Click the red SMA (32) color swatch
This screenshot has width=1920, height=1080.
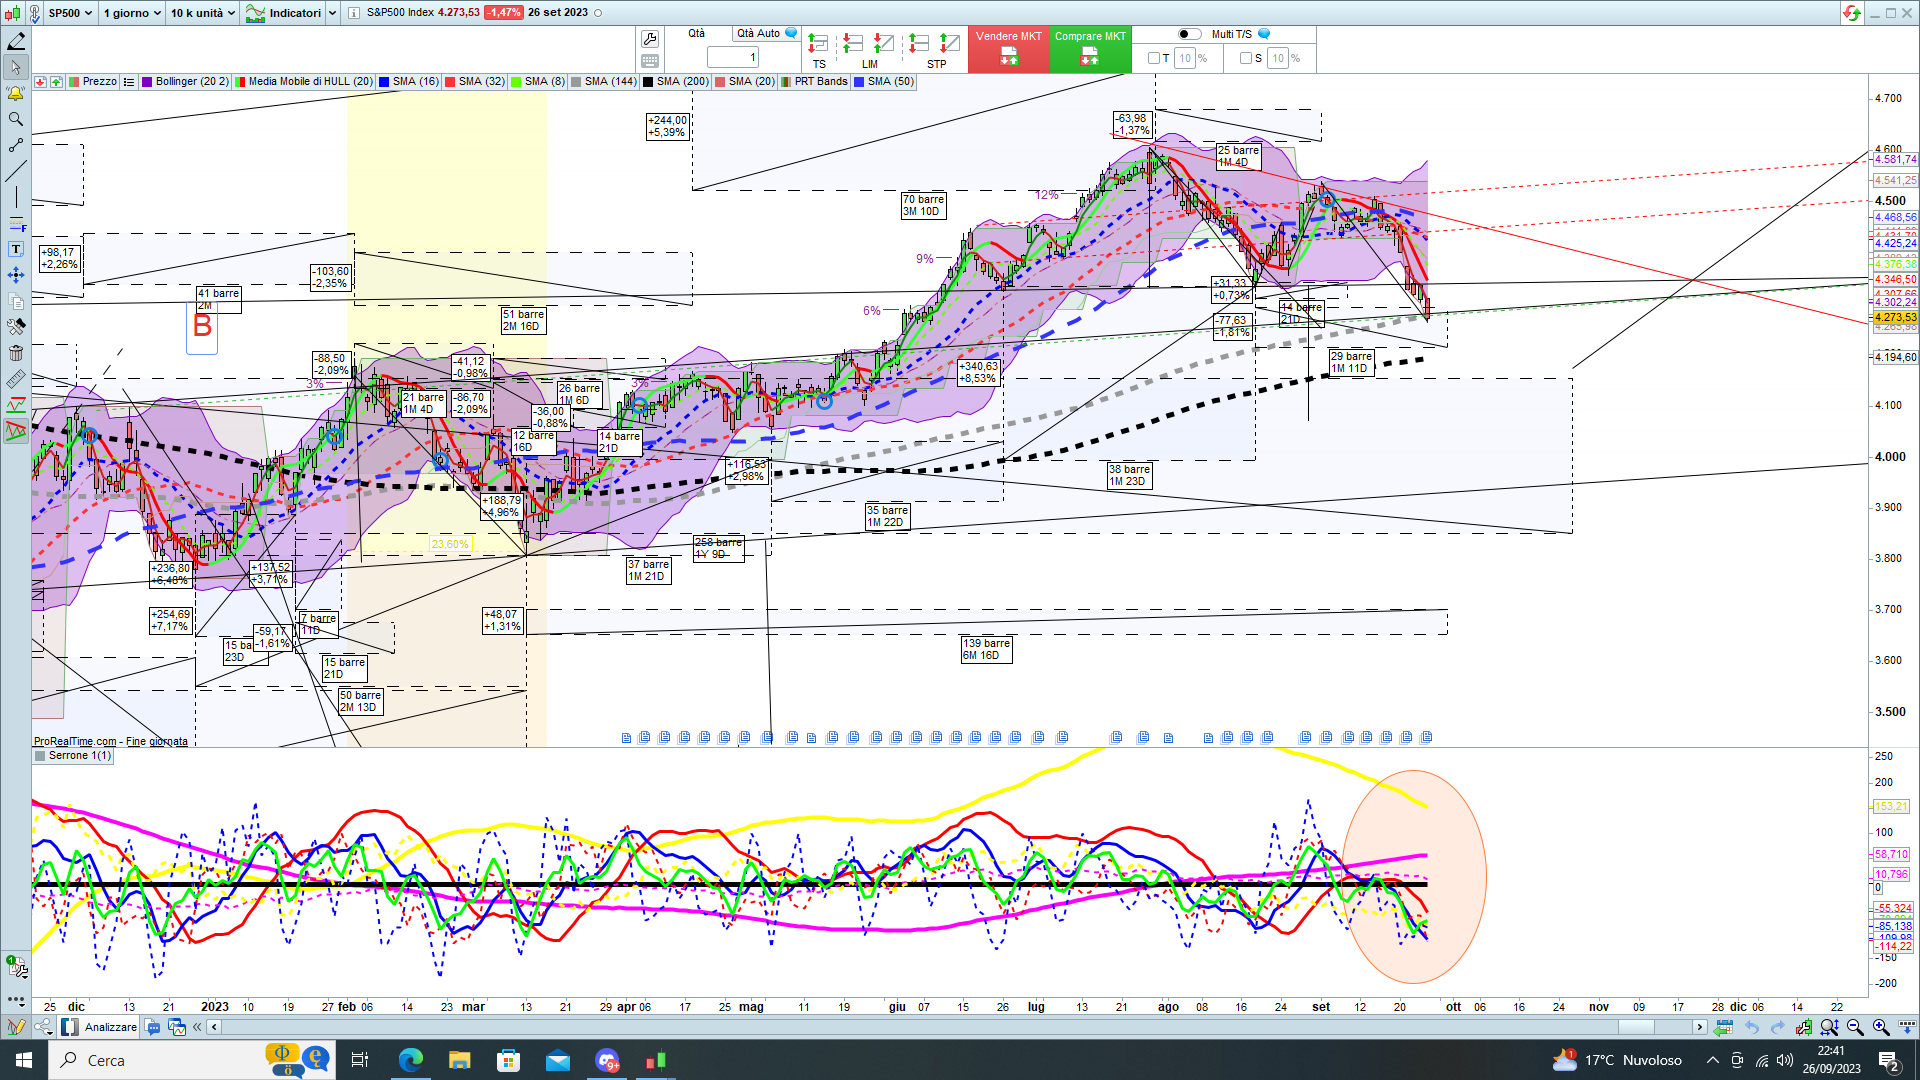(451, 82)
